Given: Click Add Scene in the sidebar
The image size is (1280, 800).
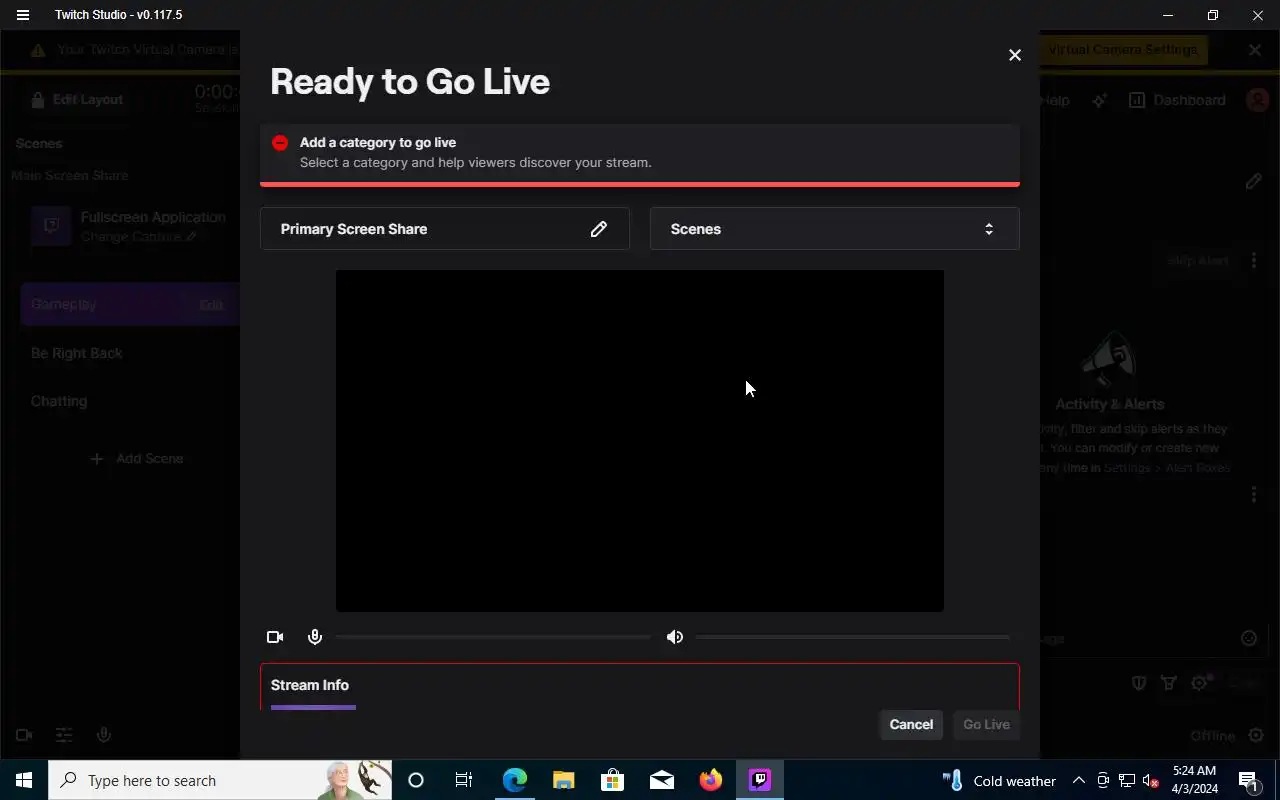Looking at the screenshot, I should [137, 459].
